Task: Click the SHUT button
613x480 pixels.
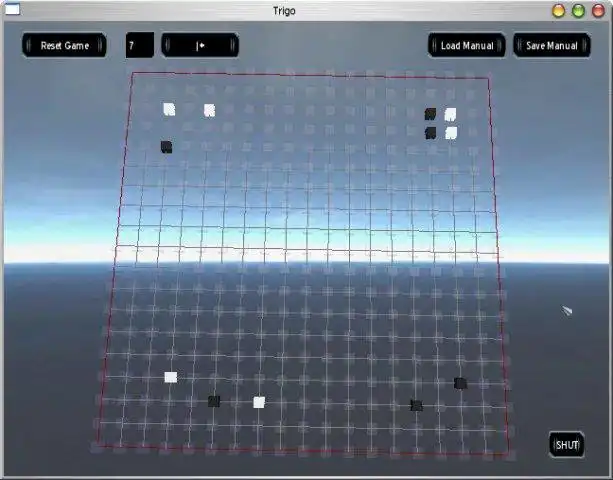Action: pos(567,444)
